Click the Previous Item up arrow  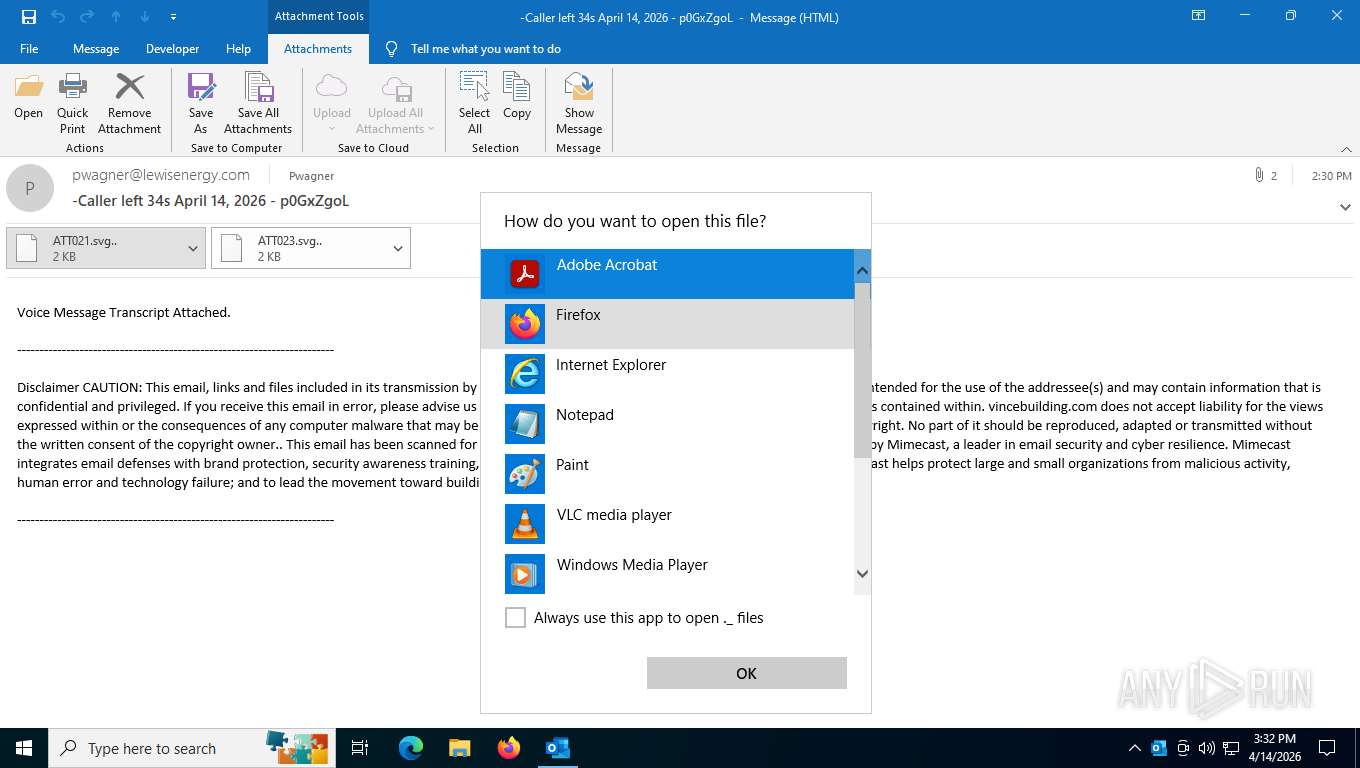(116, 16)
